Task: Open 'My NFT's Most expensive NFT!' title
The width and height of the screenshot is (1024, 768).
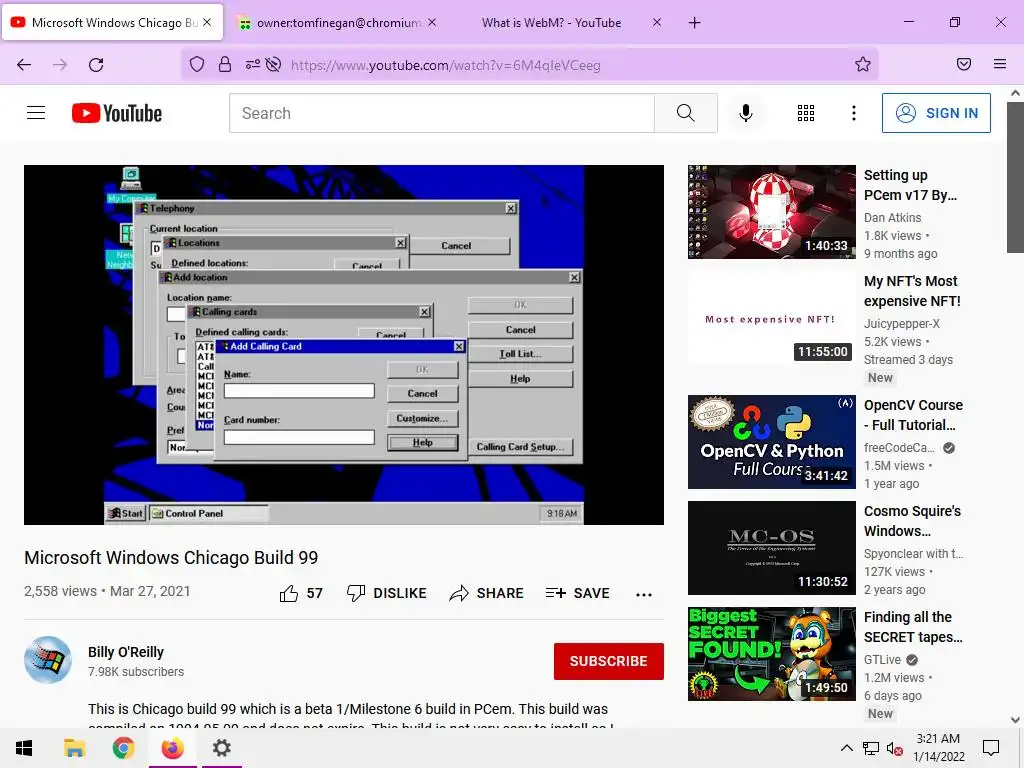Action: 912,291
